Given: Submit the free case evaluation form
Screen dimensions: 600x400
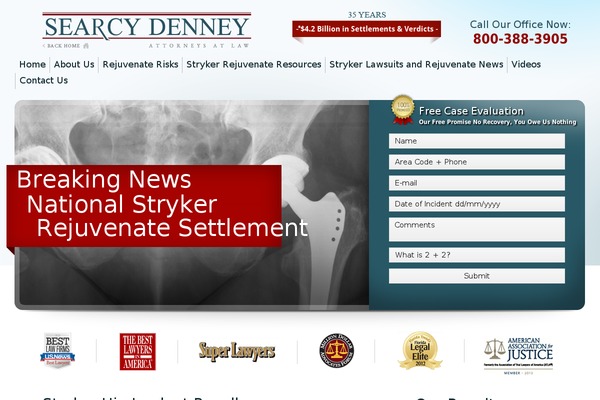Looking at the screenshot, I should (x=477, y=276).
